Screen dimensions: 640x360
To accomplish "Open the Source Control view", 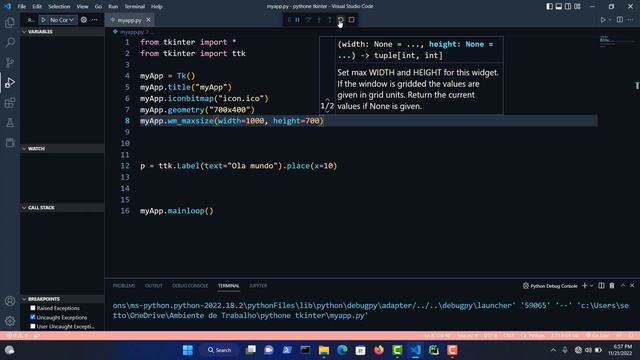I will [10, 62].
